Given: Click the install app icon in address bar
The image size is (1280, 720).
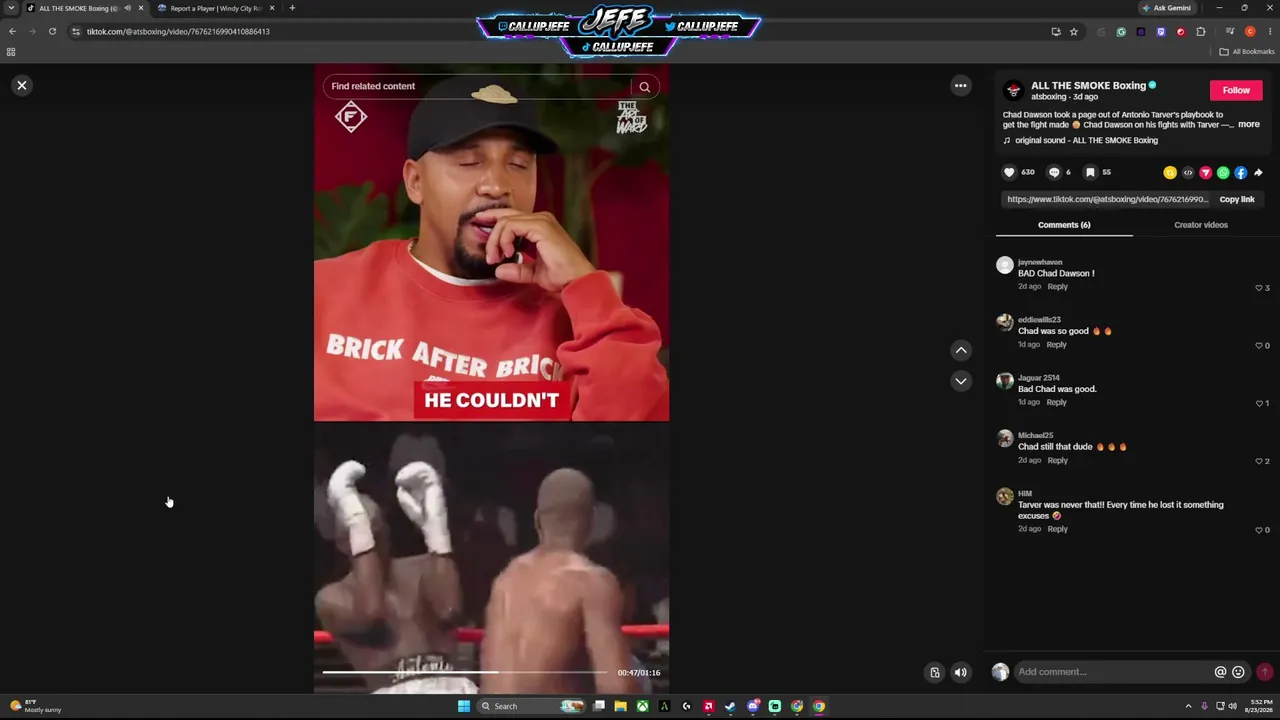Looking at the screenshot, I should (x=1056, y=31).
